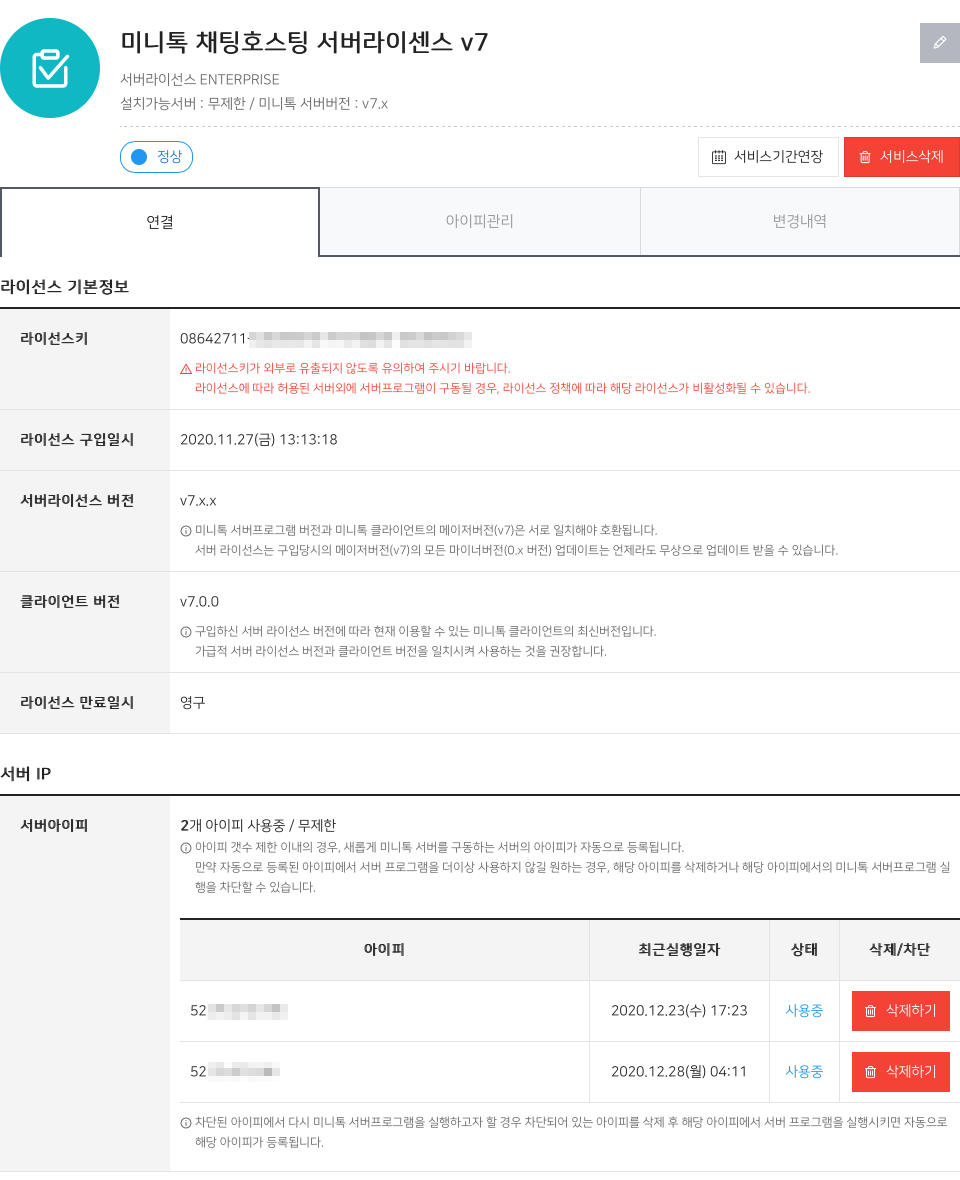Screen dimensions: 960x1180
Task: Click the 서비스기간연장 button
Action: coord(768,157)
